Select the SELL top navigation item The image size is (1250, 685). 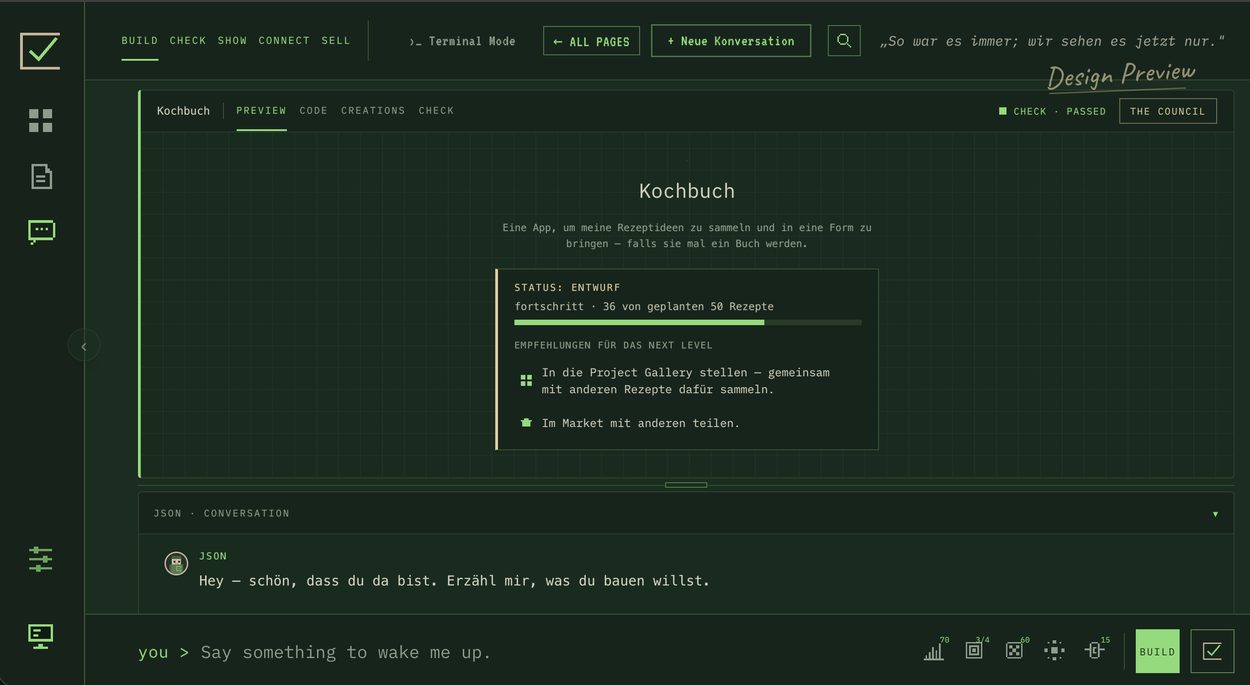tap(336, 41)
